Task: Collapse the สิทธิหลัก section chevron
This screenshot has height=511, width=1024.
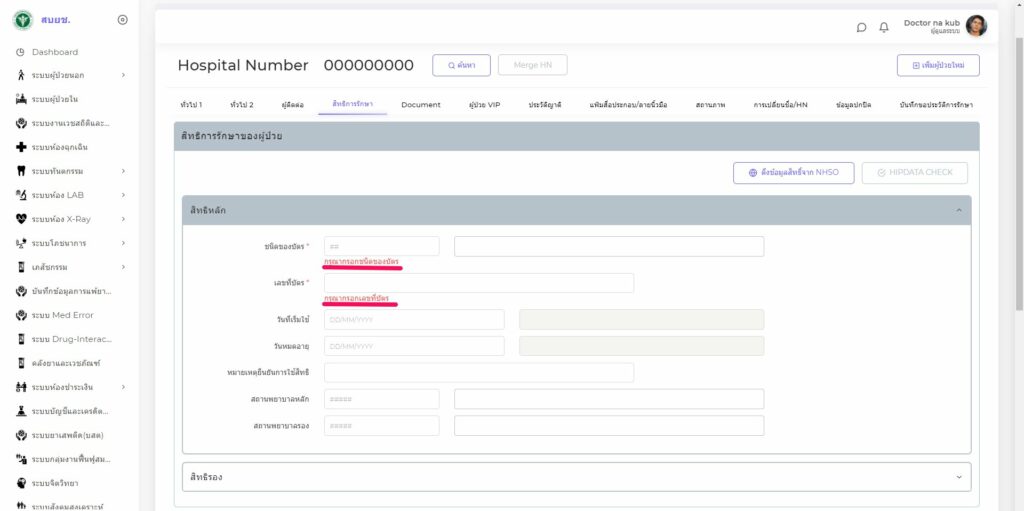Action: (959, 211)
